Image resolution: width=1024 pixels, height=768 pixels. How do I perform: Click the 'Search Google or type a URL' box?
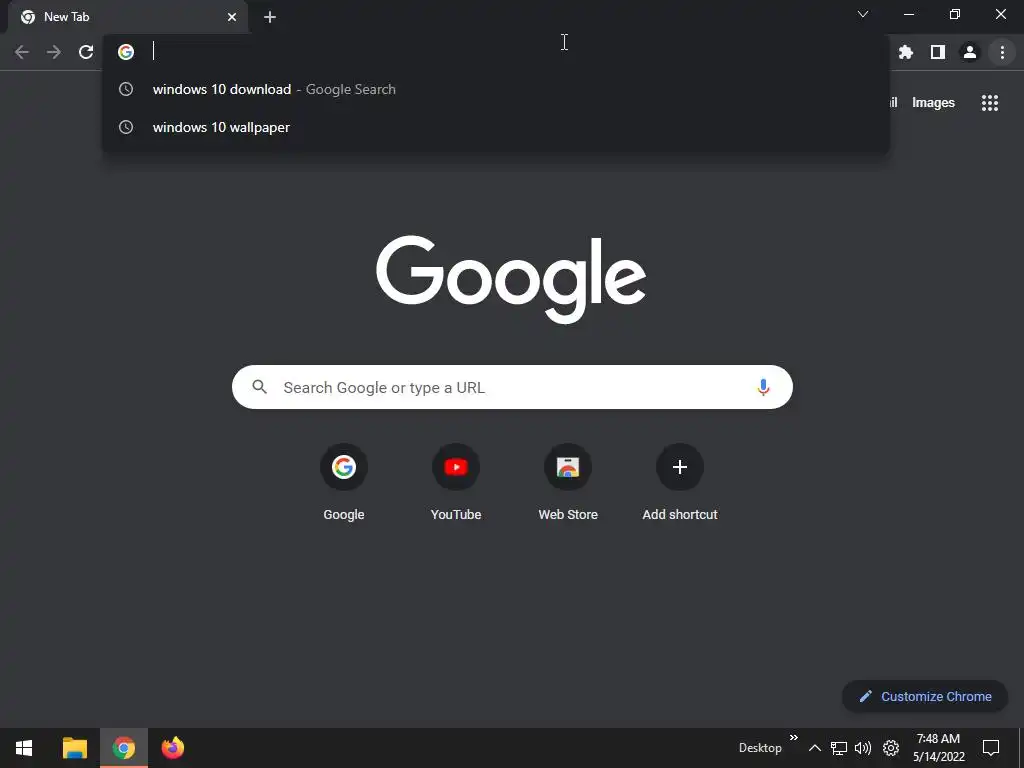[x=512, y=387]
